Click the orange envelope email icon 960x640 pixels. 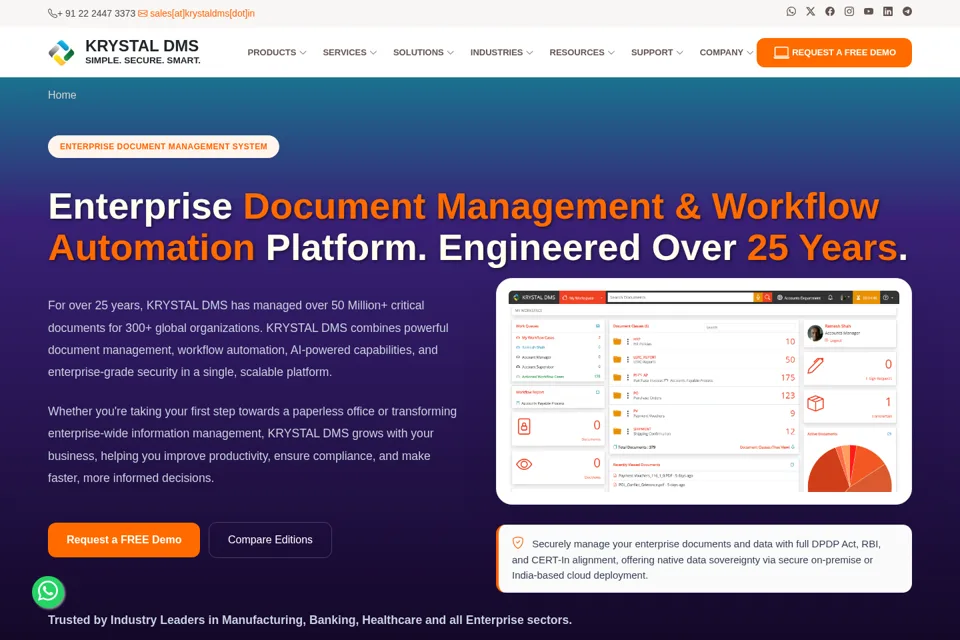click(143, 13)
